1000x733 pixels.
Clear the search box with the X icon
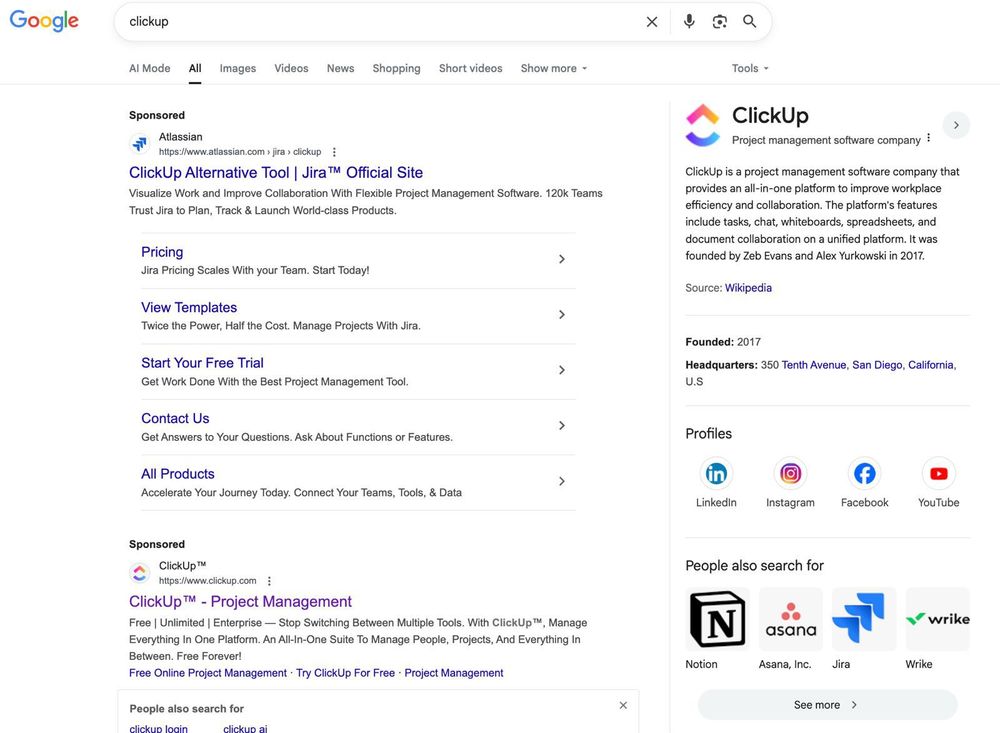(x=652, y=22)
